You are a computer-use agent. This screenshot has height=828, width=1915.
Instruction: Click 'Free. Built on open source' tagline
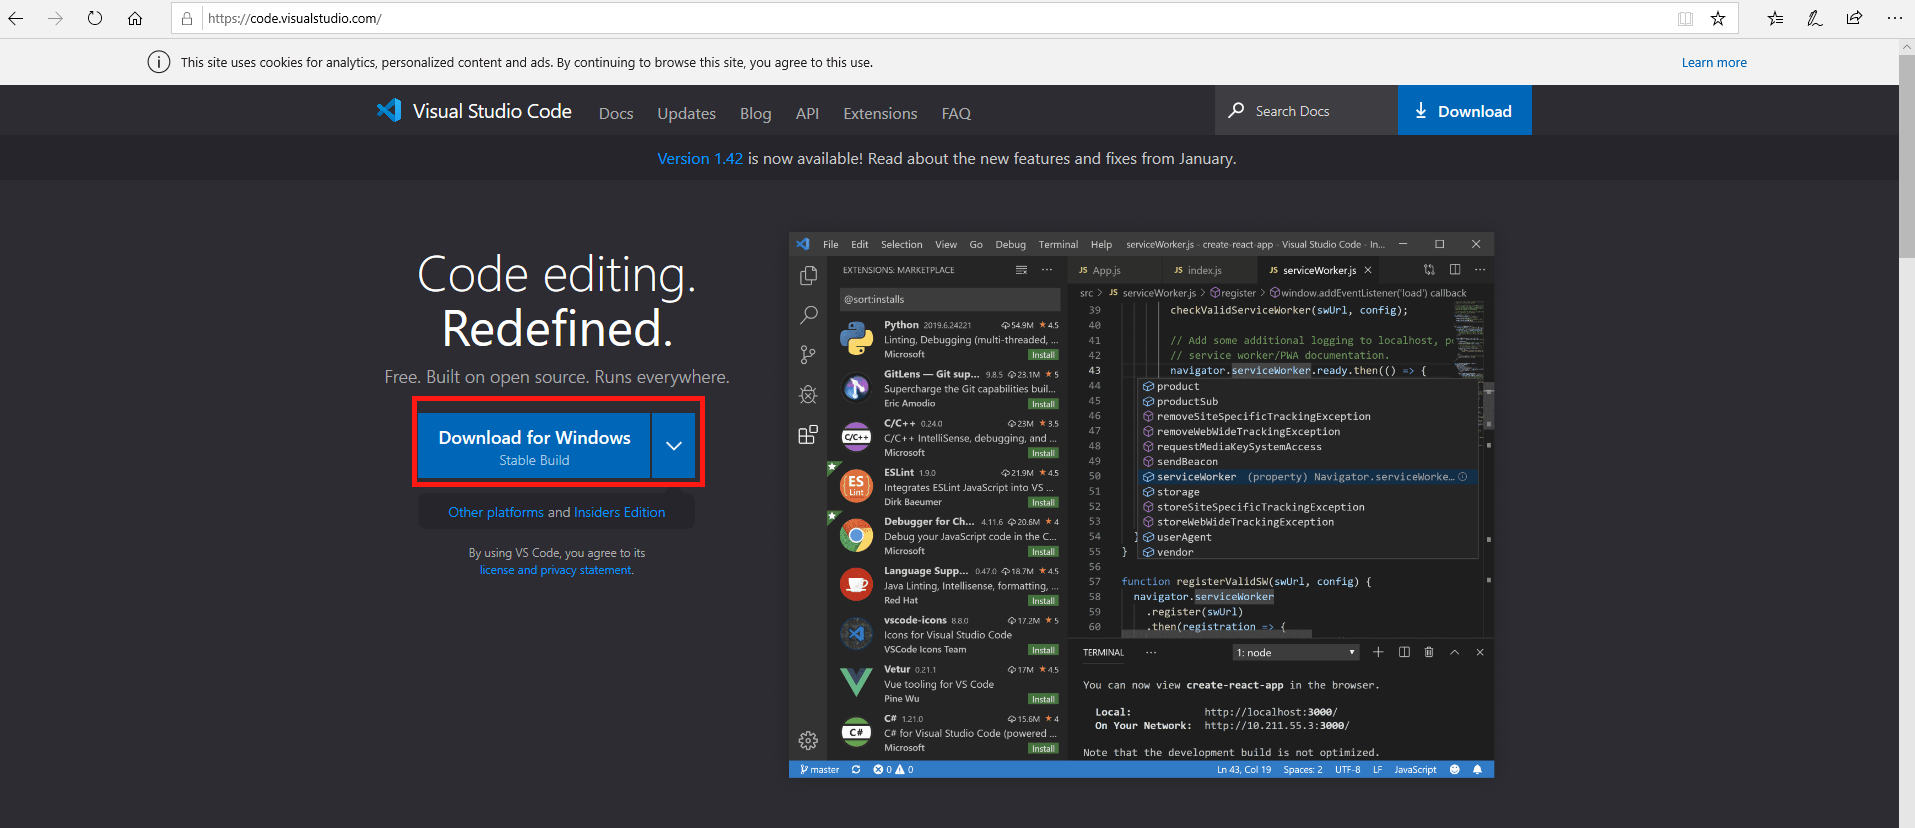(557, 377)
